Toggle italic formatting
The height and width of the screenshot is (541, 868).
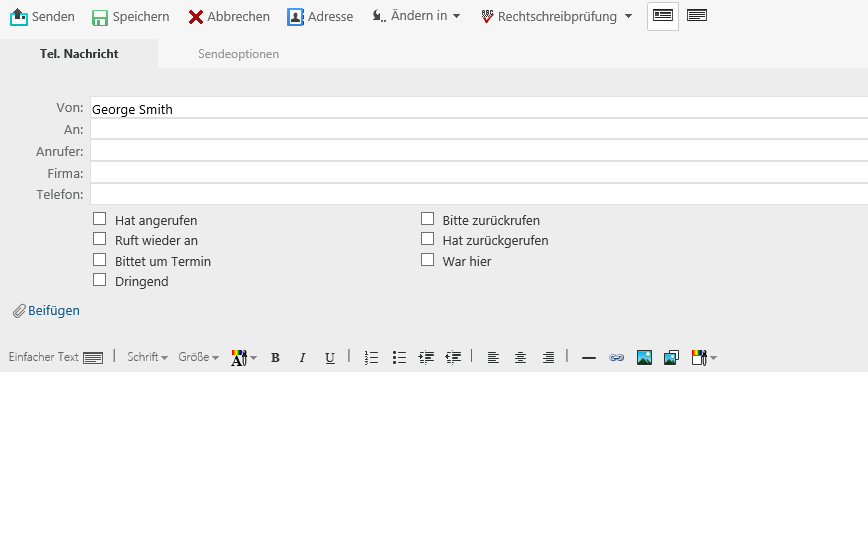pyautogui.click(x=302, y=358)
